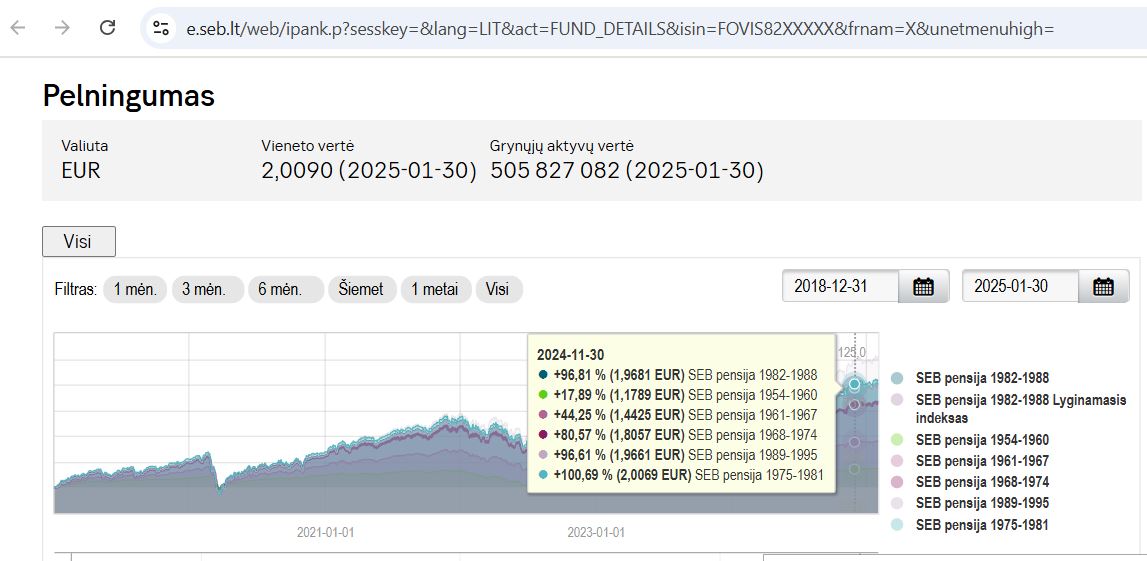Toggle SEB pensija 1961-1967 legend series
The image size is (1147, 561).
[970, 461]
